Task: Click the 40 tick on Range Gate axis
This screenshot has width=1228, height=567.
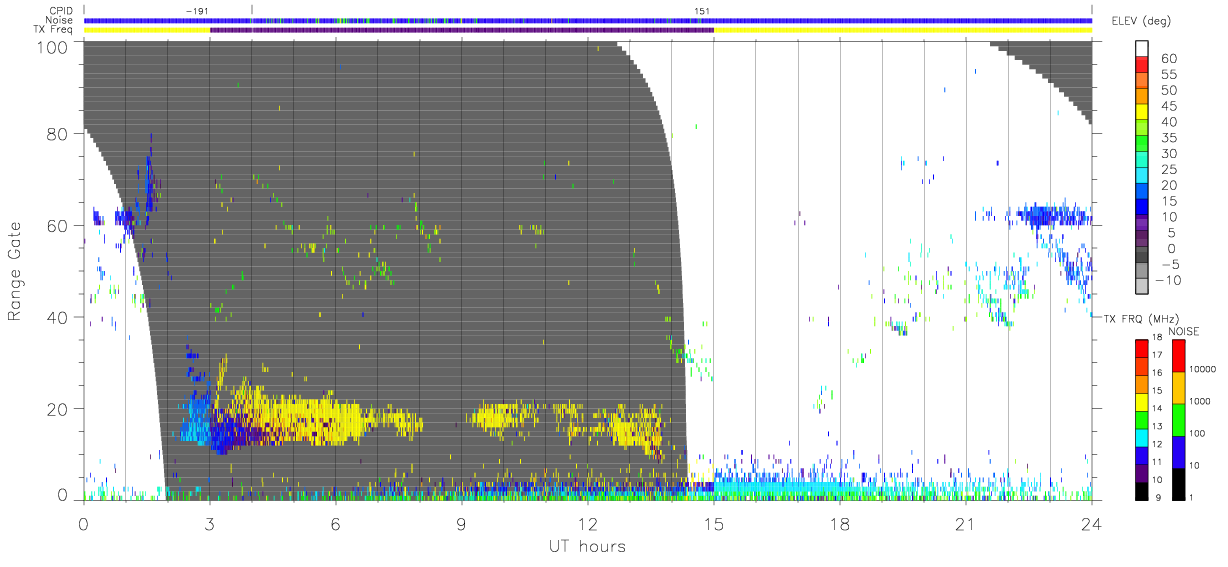Action: [57, 317]
